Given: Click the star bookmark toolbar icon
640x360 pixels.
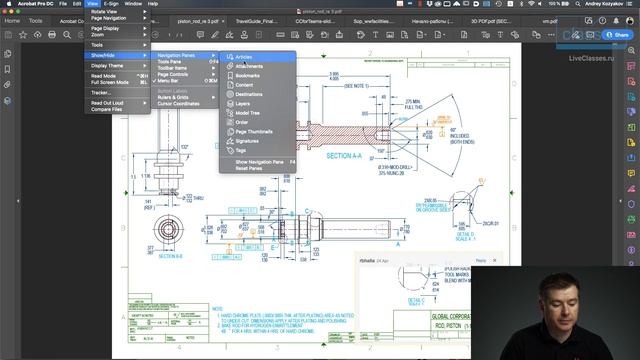Looking at the screenshot, I should [x=23, y=35].
